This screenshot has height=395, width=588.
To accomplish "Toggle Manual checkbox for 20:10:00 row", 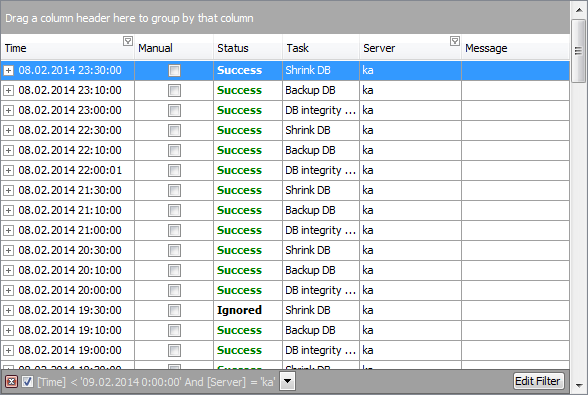I will [174, 270].
